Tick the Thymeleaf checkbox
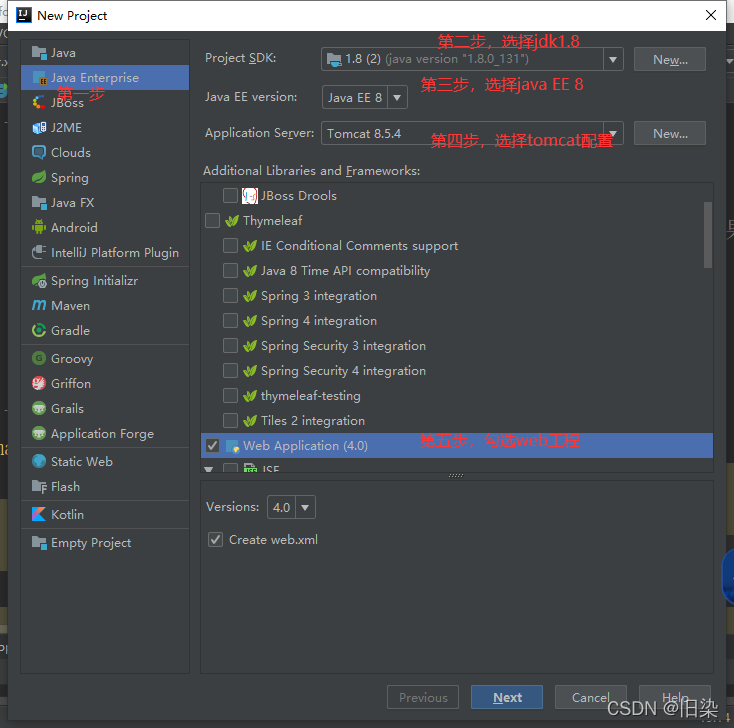The width and height of the screenshot is (734, 728). (213, 221)
